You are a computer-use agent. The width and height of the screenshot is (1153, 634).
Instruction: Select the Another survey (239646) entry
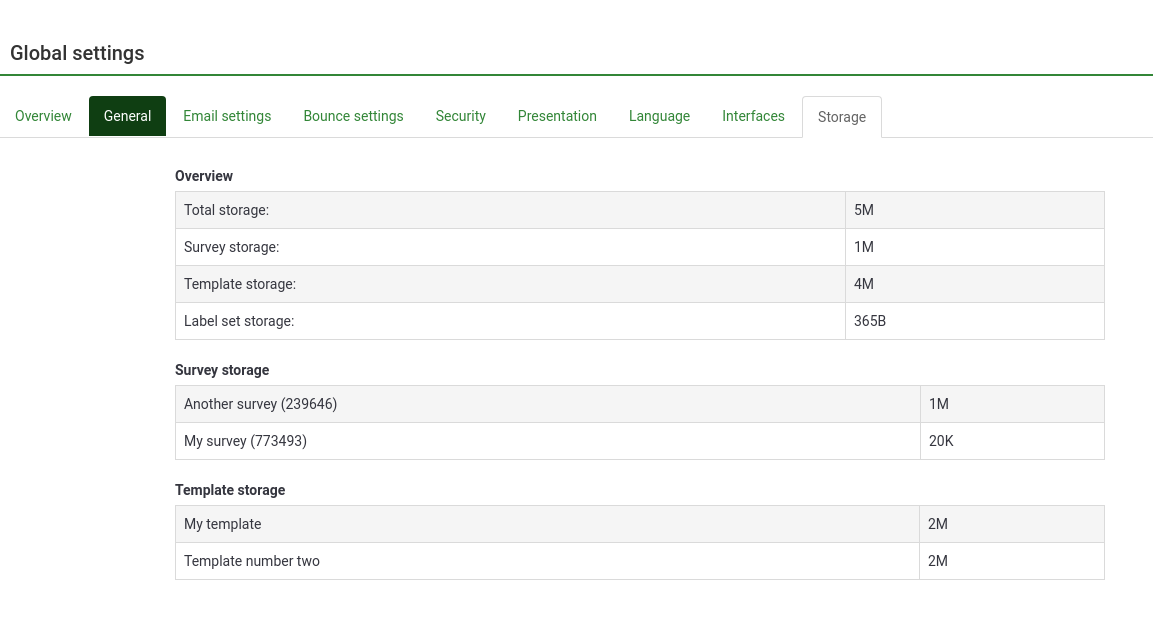(260, 404)
